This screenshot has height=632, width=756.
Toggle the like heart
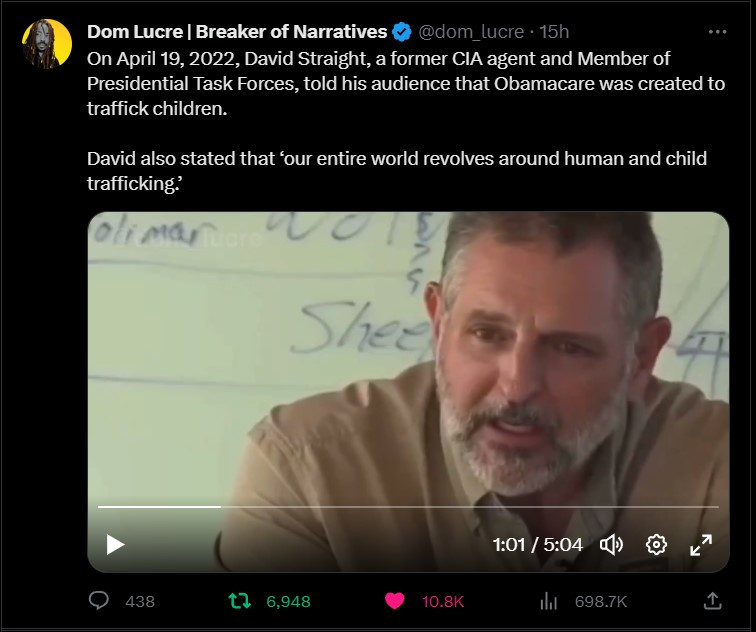(395, 601)
